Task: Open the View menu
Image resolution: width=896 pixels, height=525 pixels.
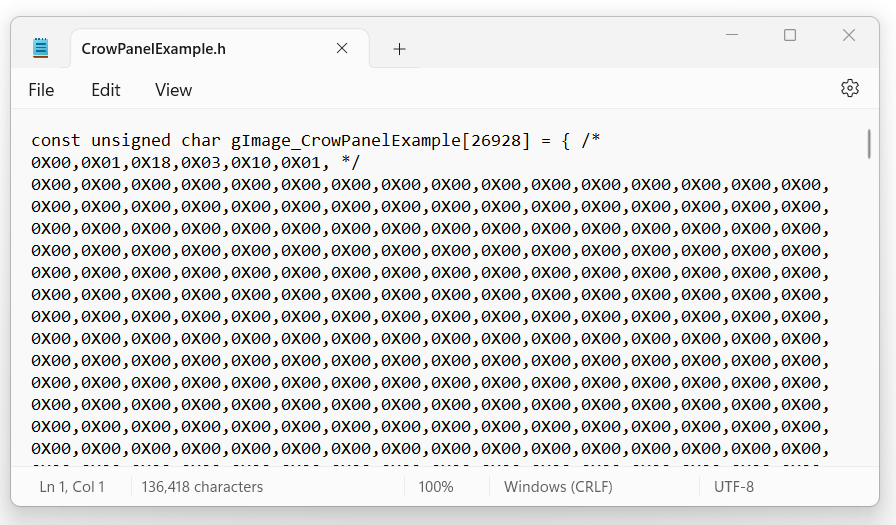Action: 173,90
